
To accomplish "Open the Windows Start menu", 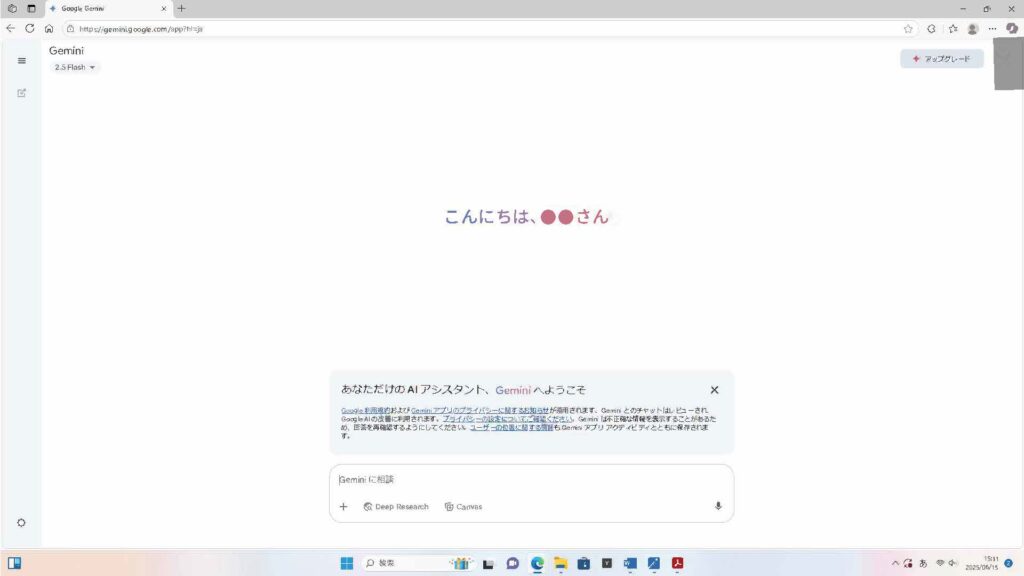I will 347,563.
